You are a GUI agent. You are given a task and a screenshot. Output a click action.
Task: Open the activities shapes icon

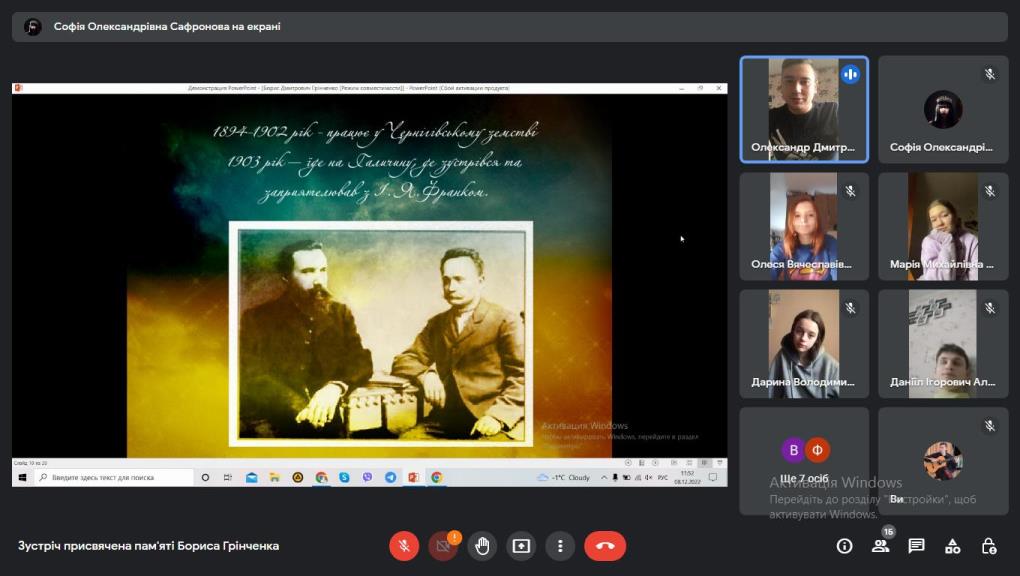click(952, 546)
